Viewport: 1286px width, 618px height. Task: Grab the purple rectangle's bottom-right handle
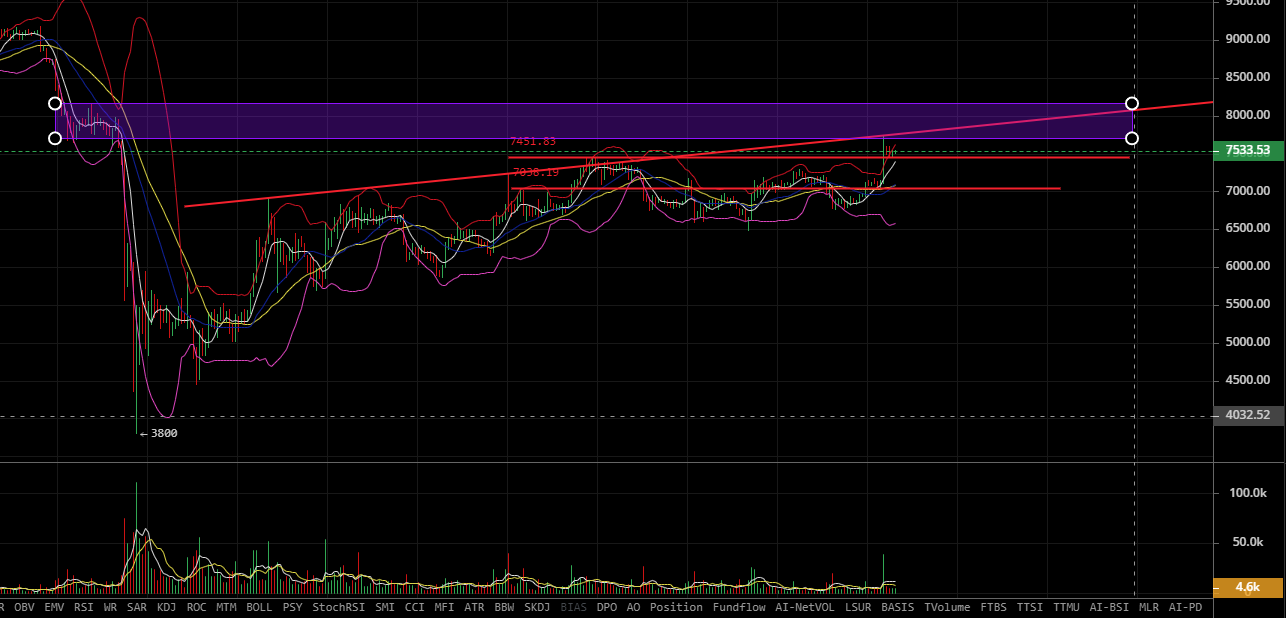tap(1132, 138)
